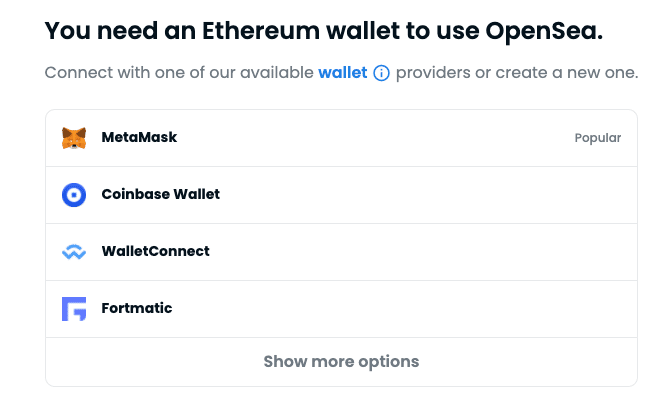Follow the blue wallet hyperlink
This screenshot has width=662, height=418.
(x=342, y=74)
